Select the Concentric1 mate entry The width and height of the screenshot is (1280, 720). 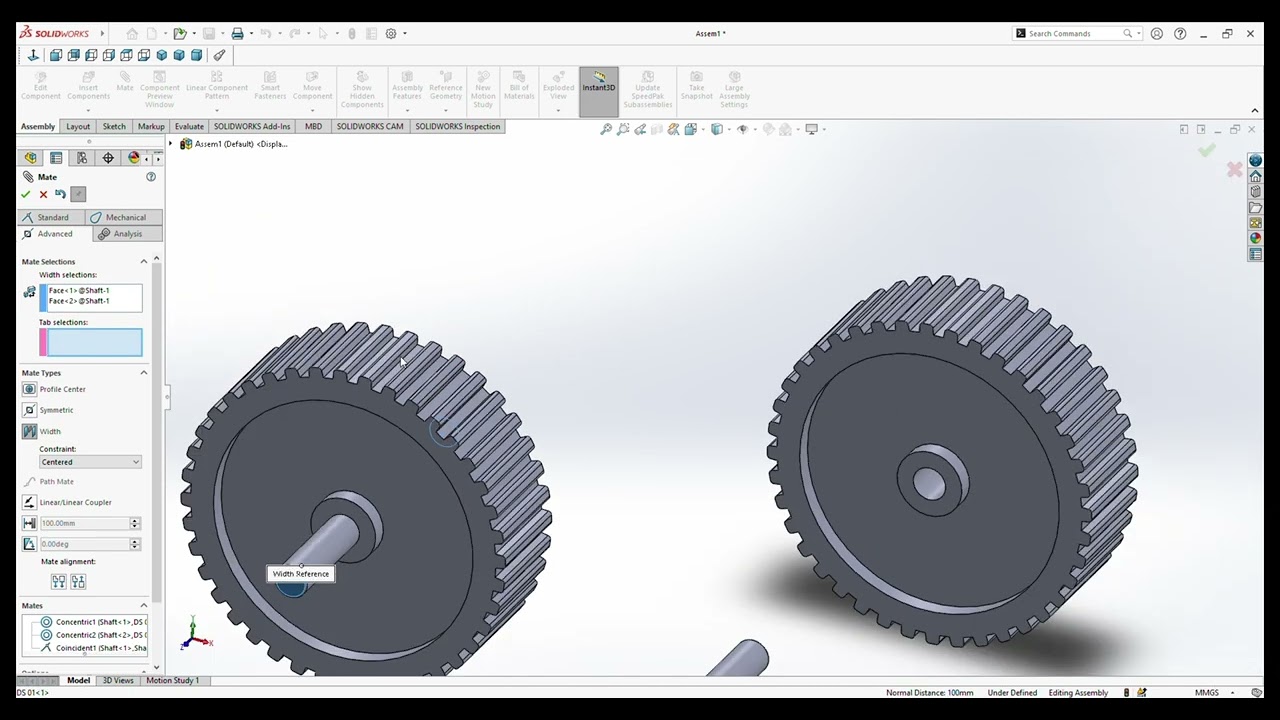point(93,622)
